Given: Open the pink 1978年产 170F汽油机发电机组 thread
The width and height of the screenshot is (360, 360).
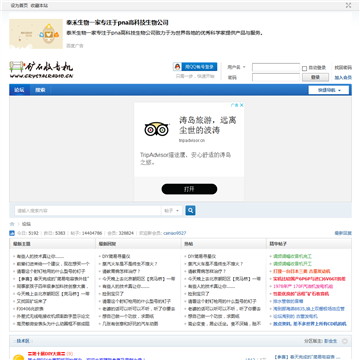Looking at the screenshot, I should [x=303, y=286].
